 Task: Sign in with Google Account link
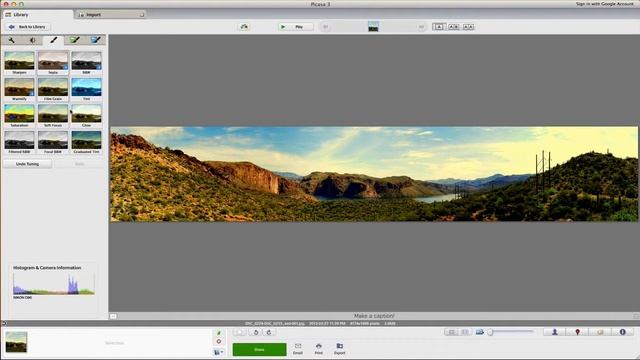[x=604, y=4]
